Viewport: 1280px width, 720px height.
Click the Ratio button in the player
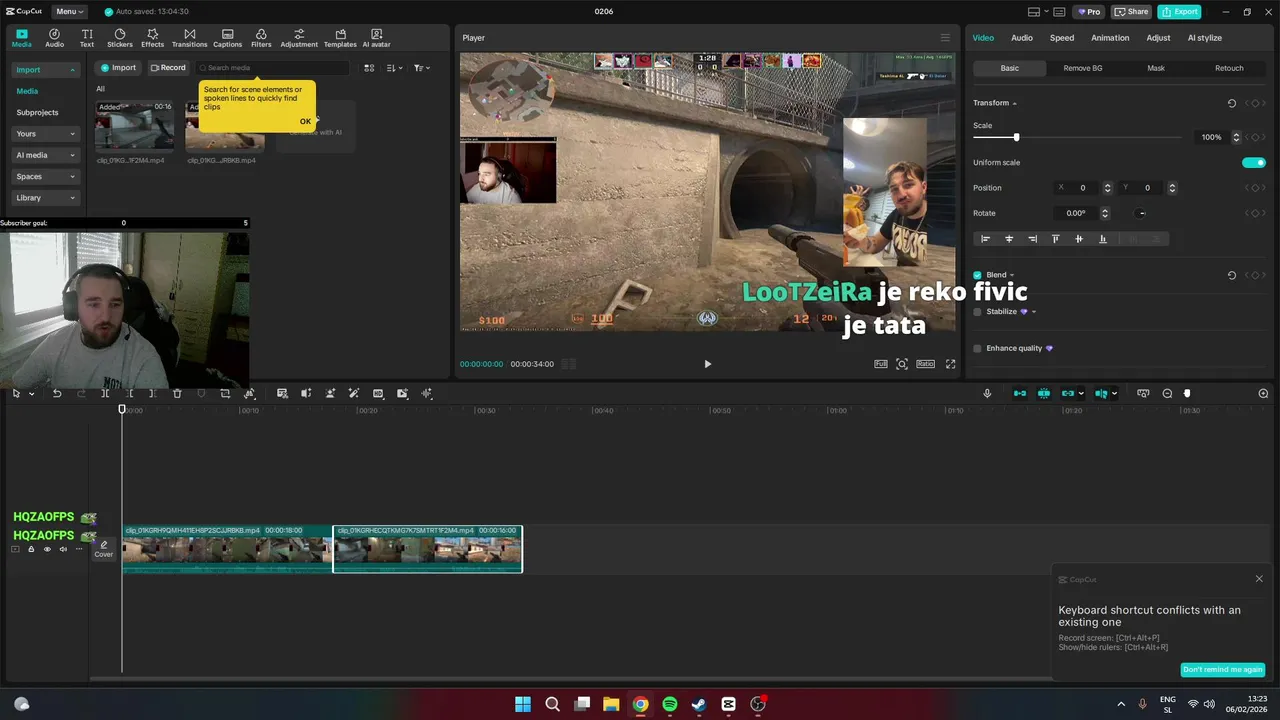(925, 364)
